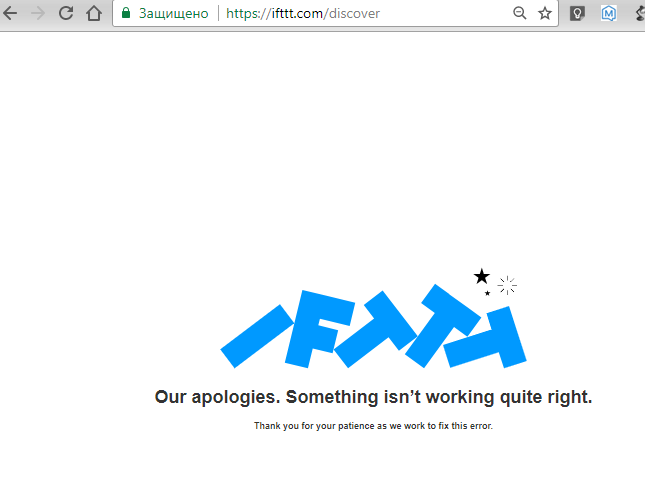Open the browser home page
This screenshot has width=645, height=493.
pyautogui.click(x=94, y=13)
